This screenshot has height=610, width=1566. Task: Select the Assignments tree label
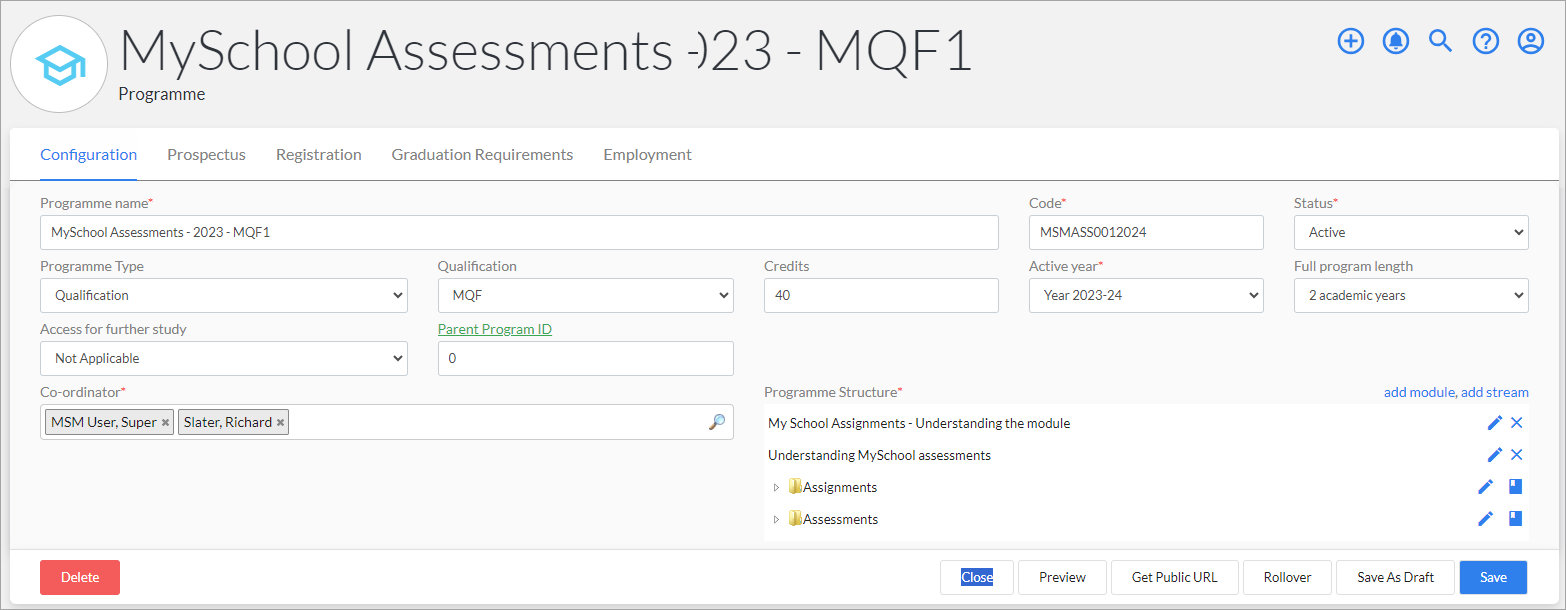pyautogui.click(x=840, y=487)
